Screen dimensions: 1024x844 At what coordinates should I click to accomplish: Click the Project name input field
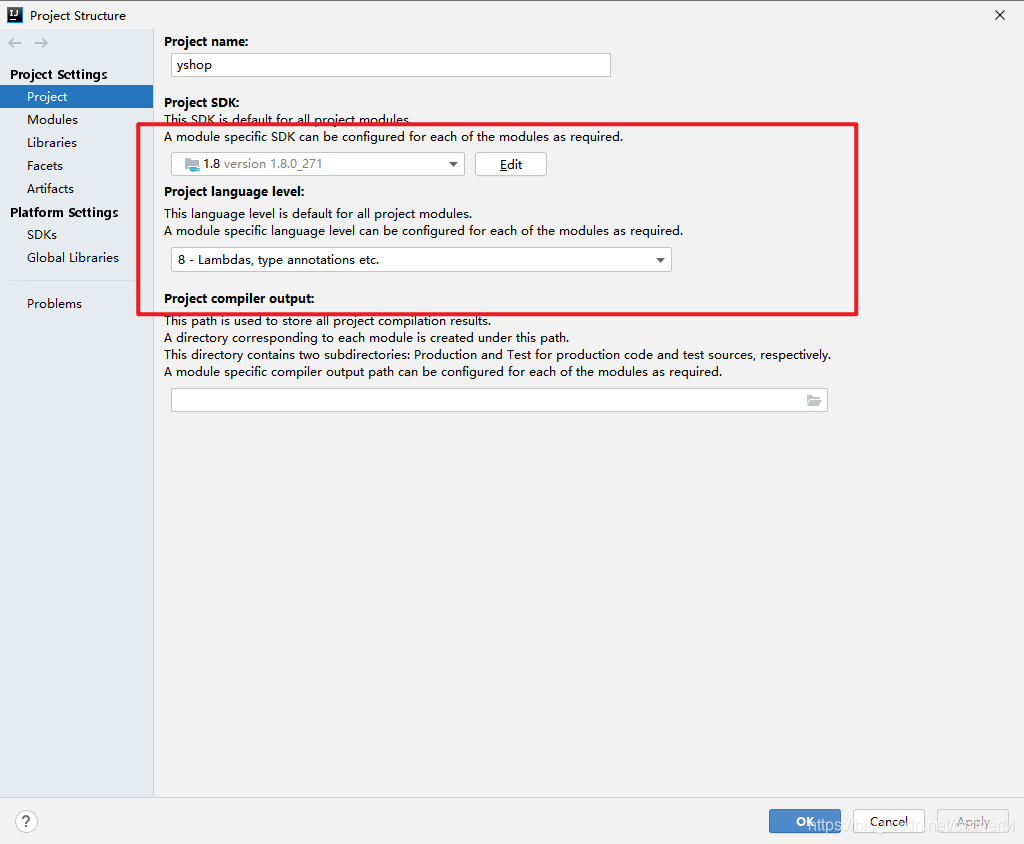(390, 64)
